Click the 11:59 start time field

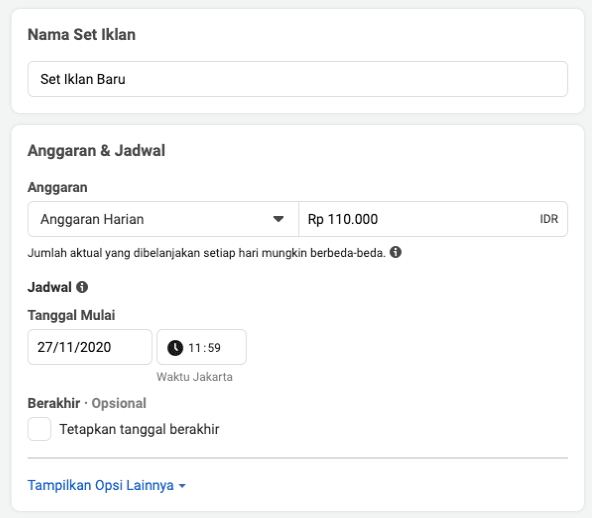[202, 347]
